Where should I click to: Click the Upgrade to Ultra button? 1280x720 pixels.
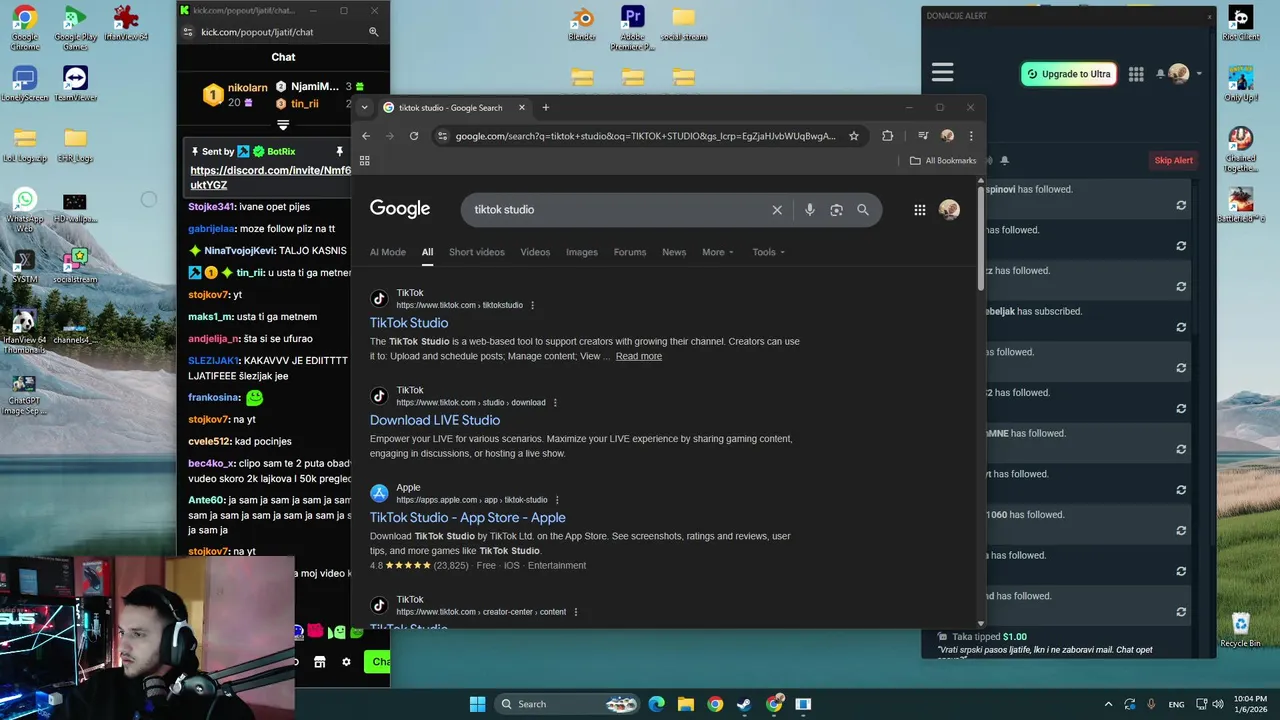pos(1068,74)
